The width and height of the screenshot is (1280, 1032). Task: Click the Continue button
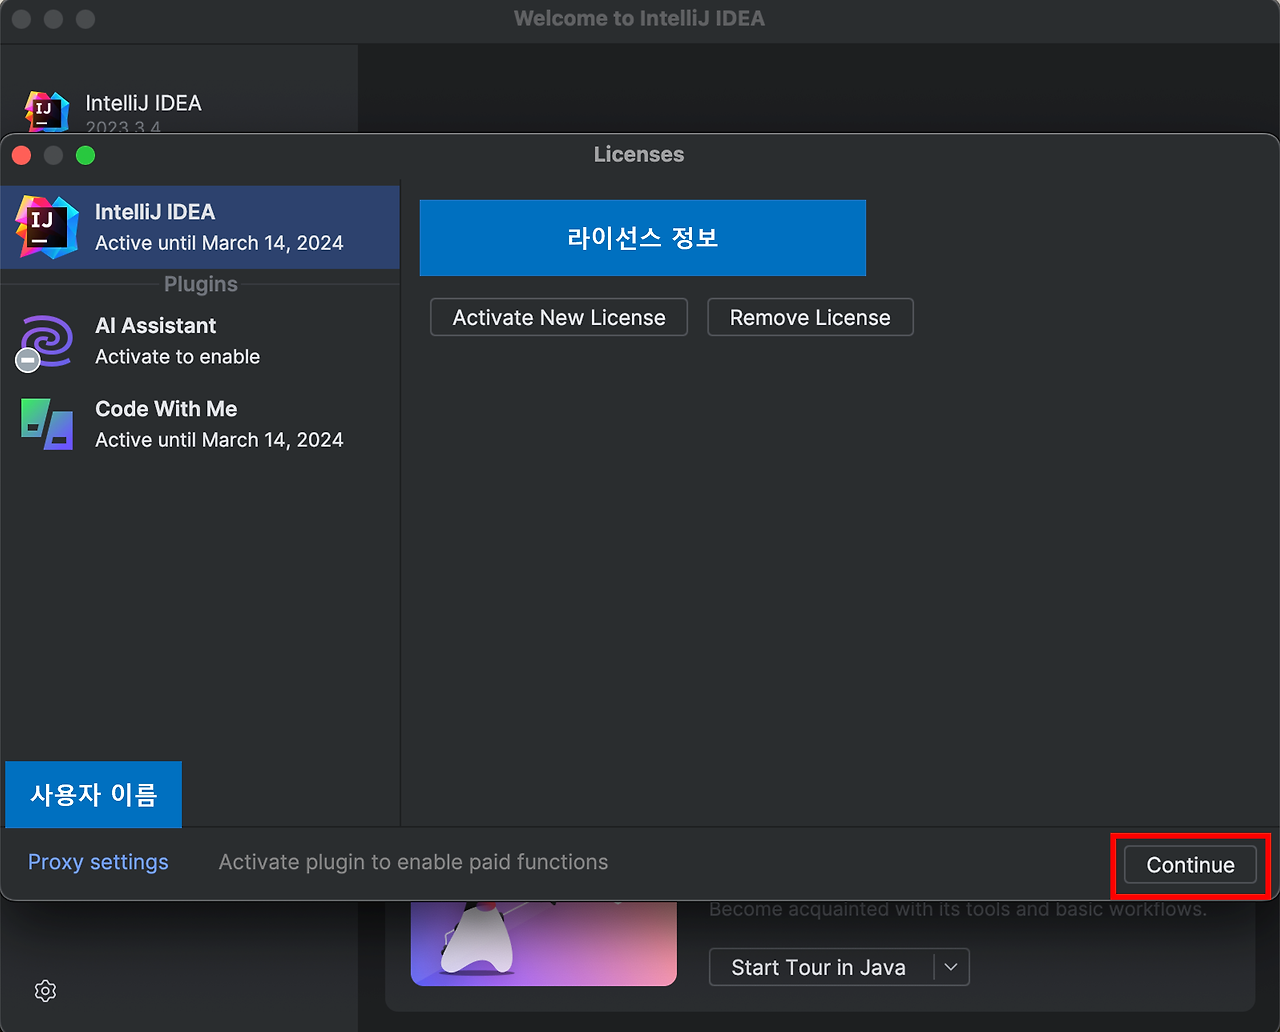pos(1190,865)
